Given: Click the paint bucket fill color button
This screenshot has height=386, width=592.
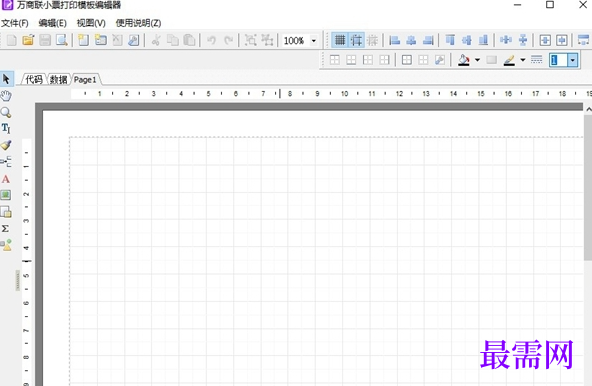Looking at the screenshot, I should [464, 60].
